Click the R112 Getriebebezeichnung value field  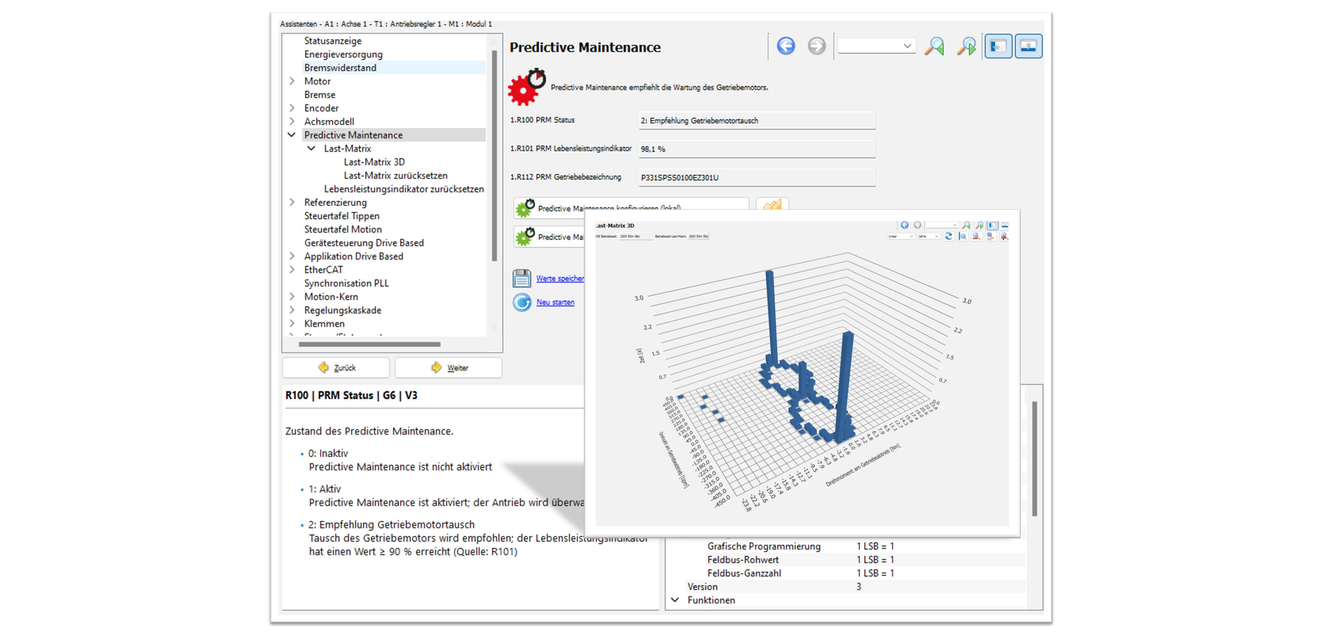pos(757,177)
